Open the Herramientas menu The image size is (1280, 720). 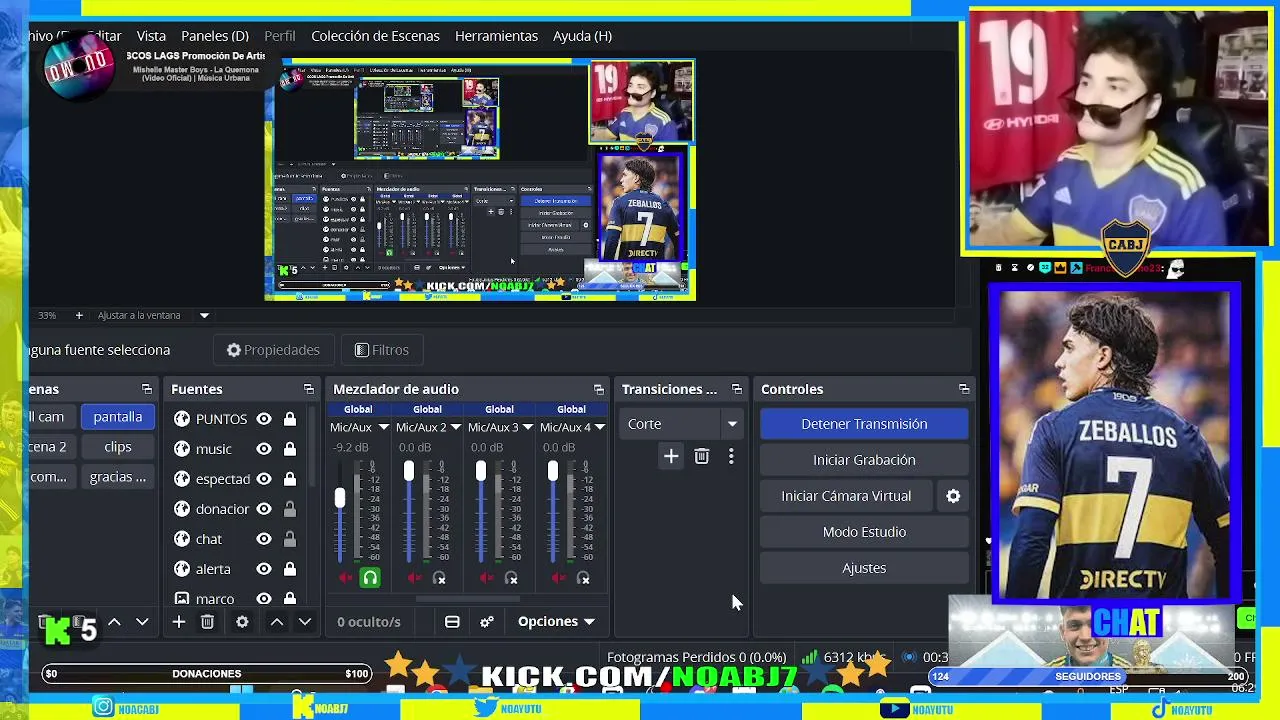496,36
